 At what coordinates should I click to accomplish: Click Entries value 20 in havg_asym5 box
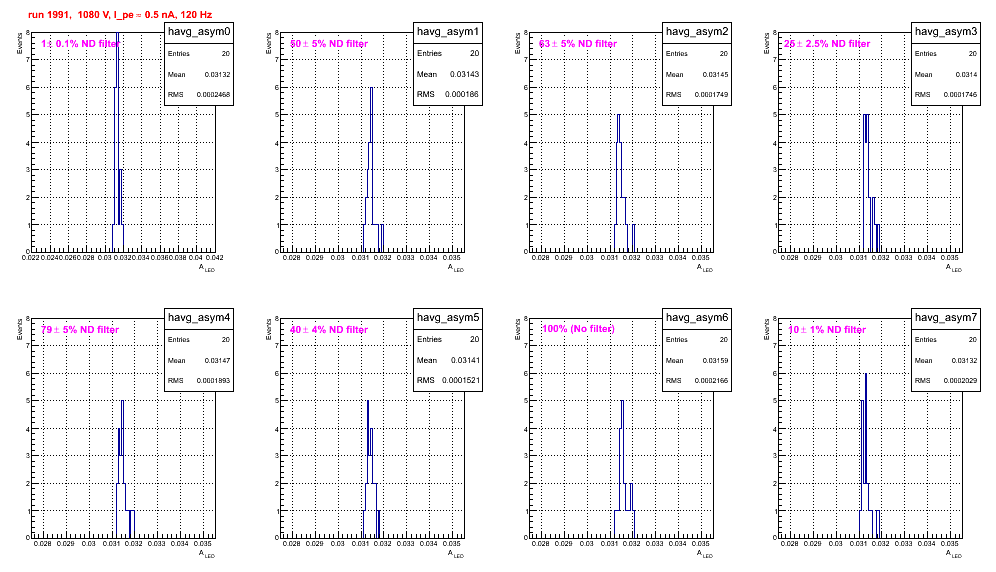click(x=474, y=339)
